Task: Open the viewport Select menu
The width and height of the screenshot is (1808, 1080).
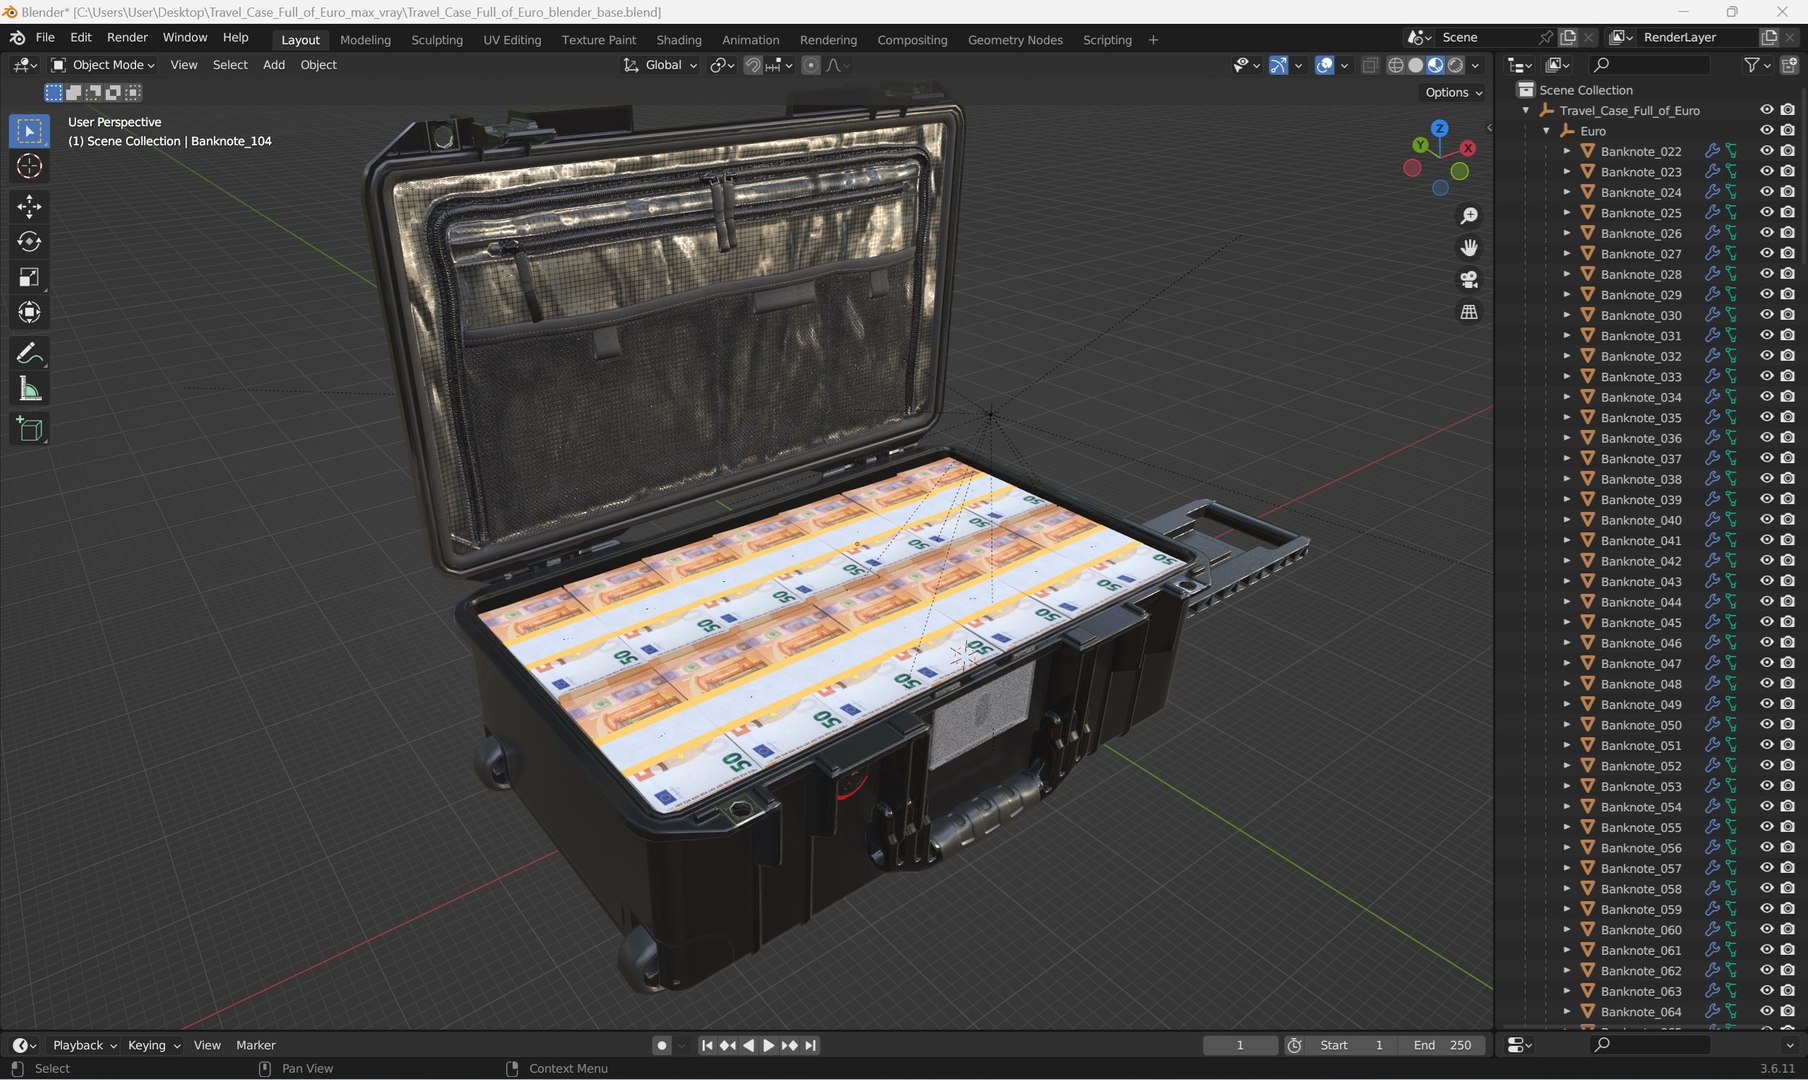Action: (x=230, y=65)
